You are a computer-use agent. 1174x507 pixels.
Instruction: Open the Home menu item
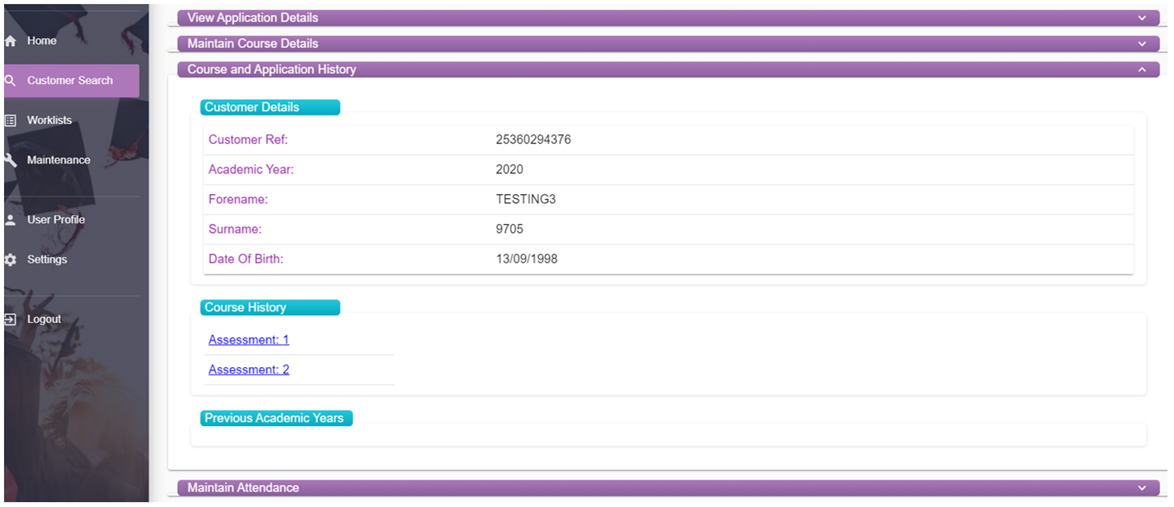click(x=42, y=41)
